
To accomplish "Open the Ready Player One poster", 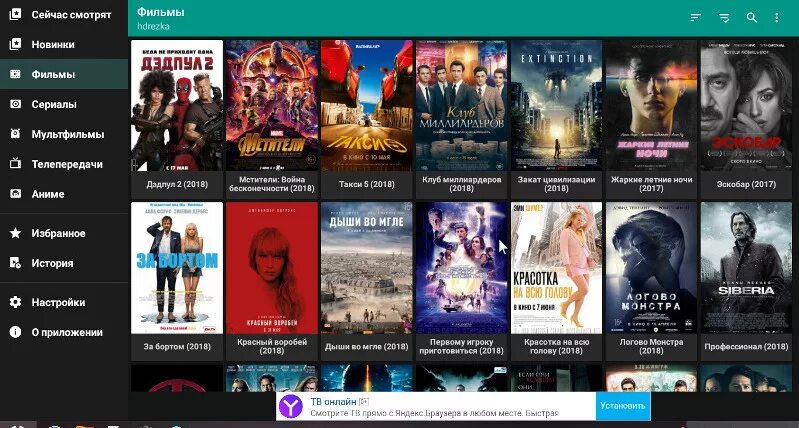I will pyautogui.click(x=462, y=268).
